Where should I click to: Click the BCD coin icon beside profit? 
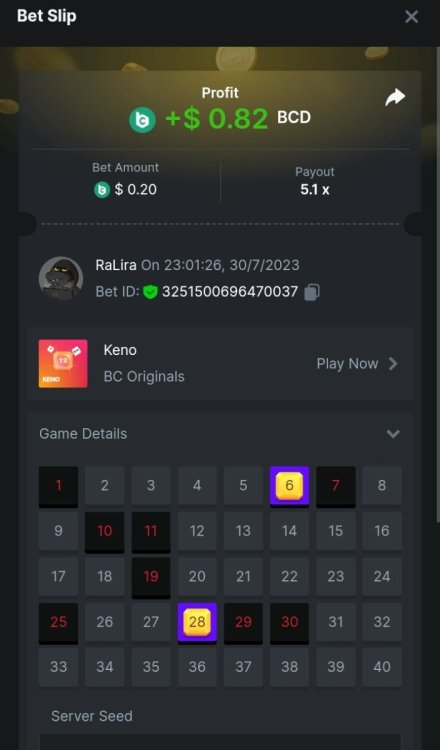click(x=143, y=120)
